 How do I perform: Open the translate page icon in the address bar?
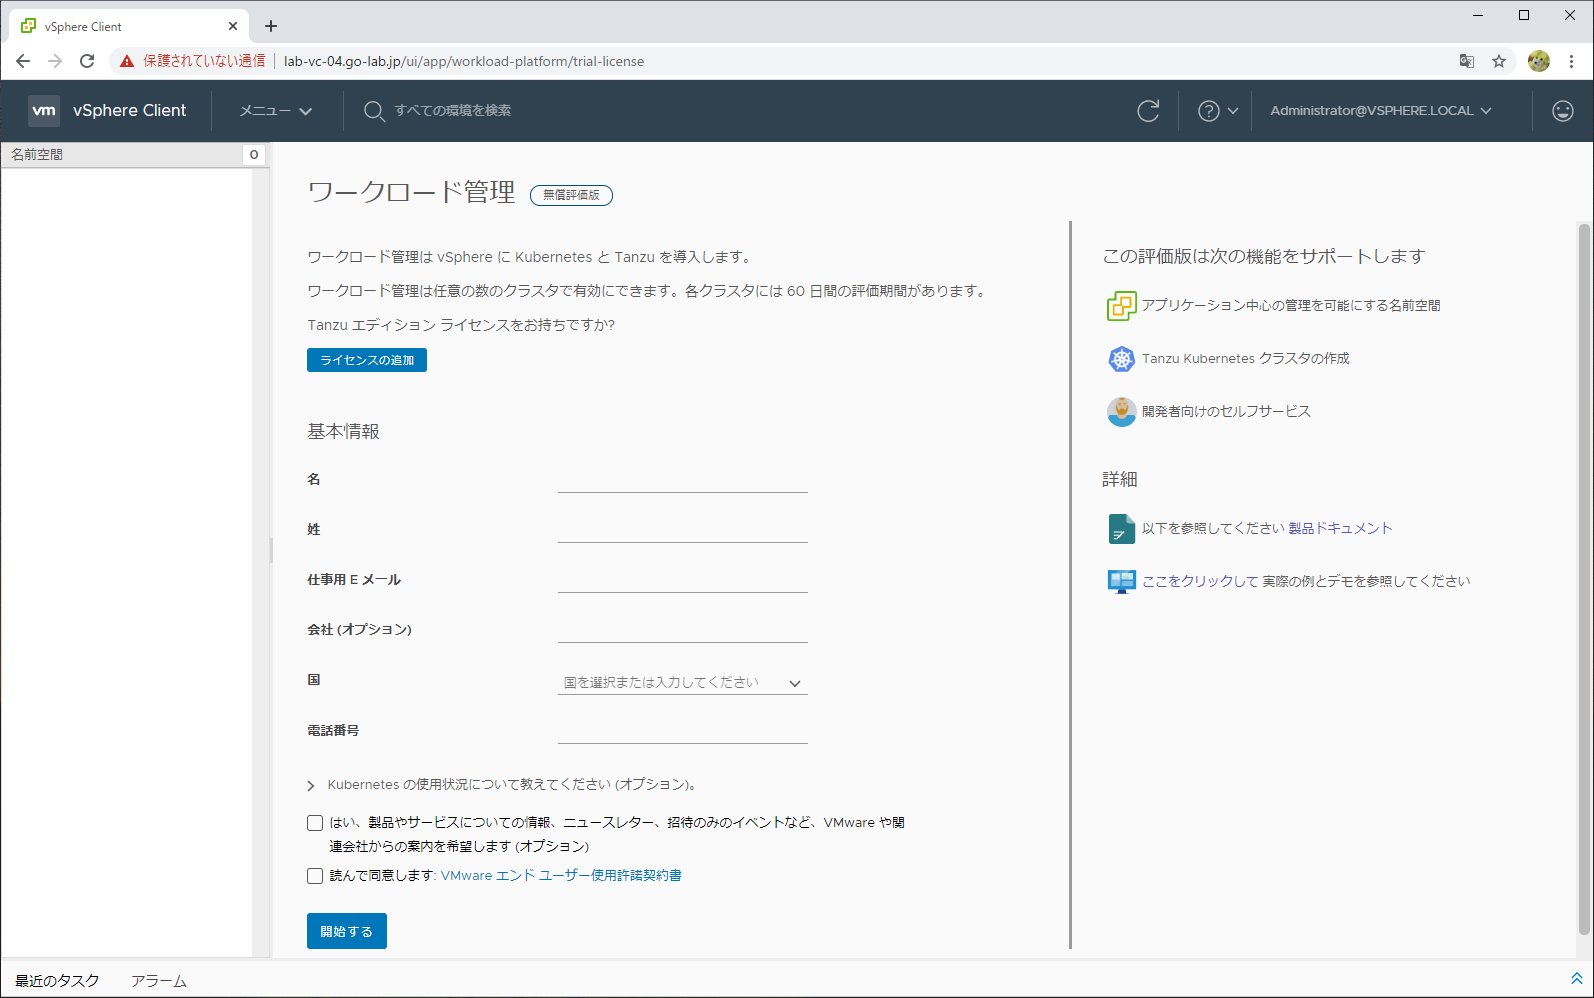tap(1467, 61)
